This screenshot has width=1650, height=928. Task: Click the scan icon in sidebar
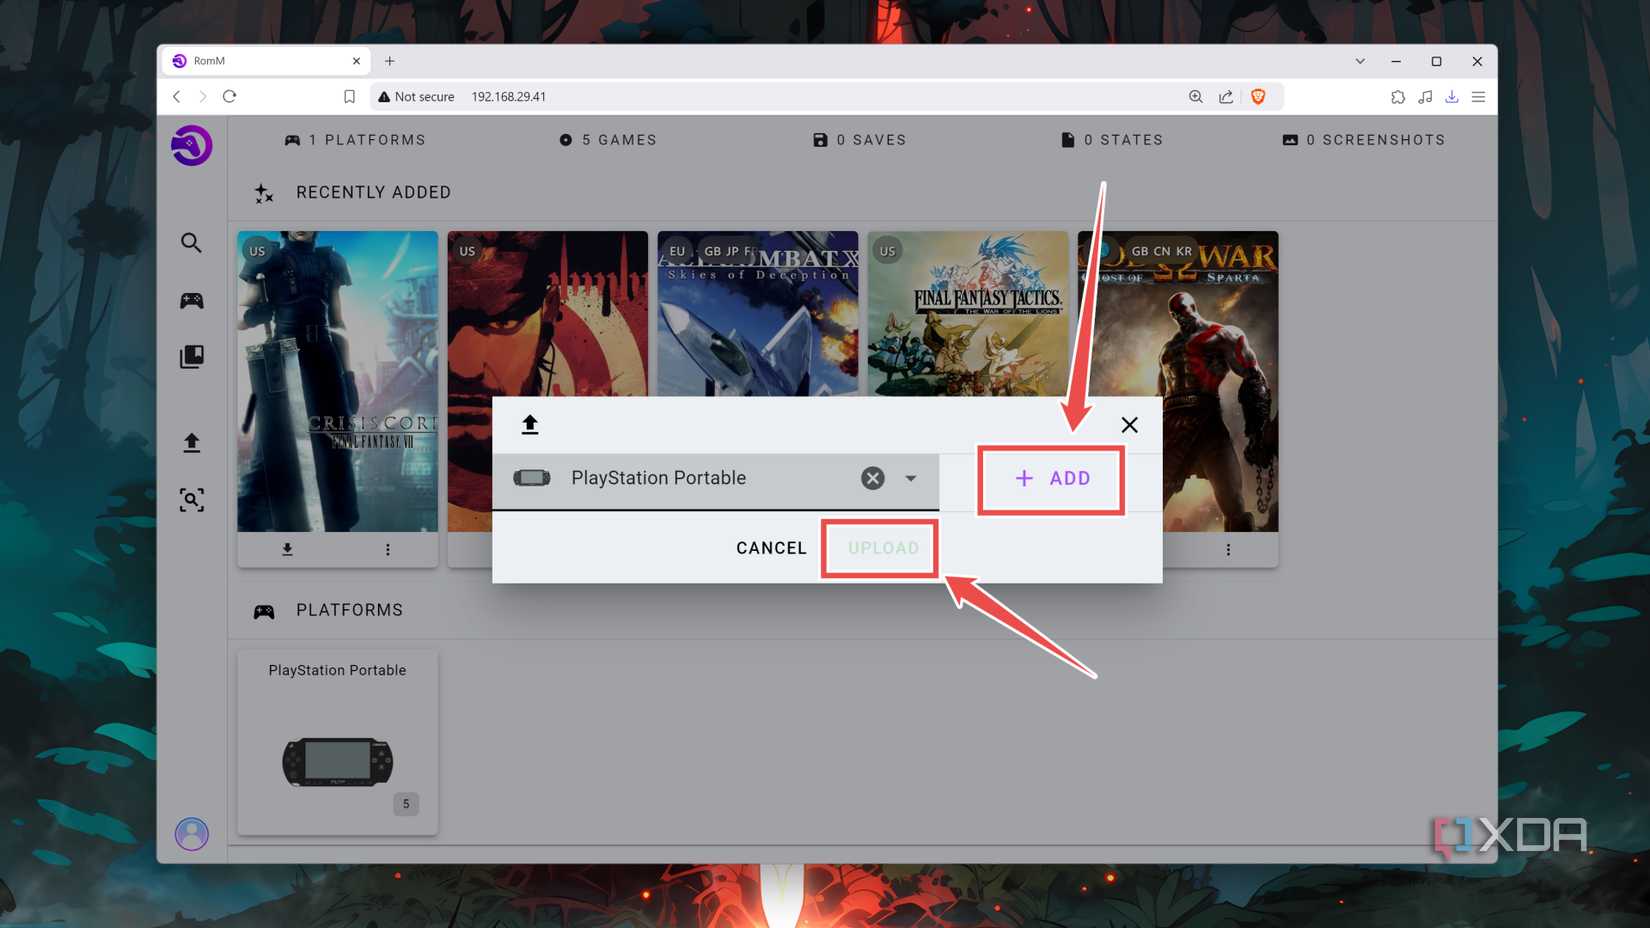191,500
